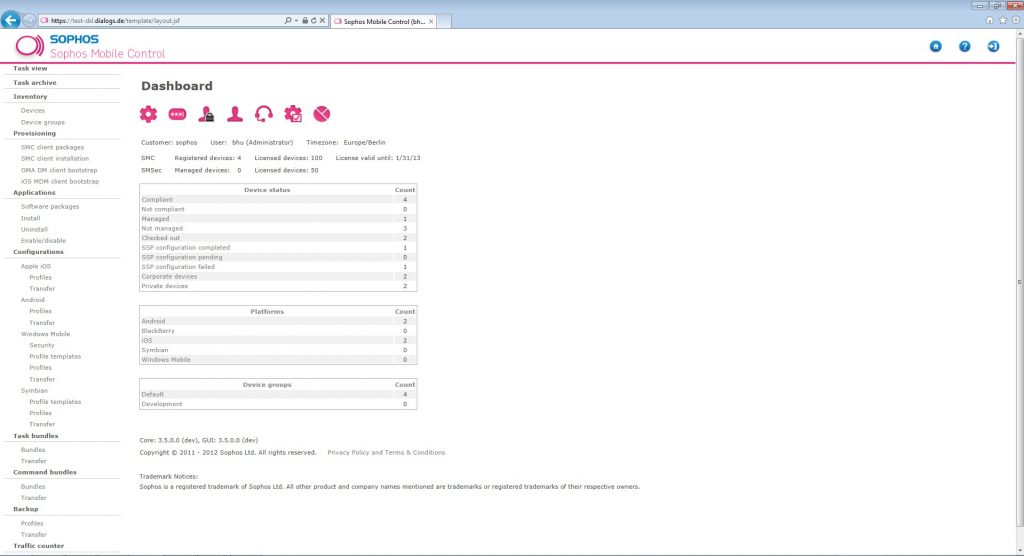1024x556 pixels.
Task: Go back with browser back arrow
Action: click(x=10, y=20)
